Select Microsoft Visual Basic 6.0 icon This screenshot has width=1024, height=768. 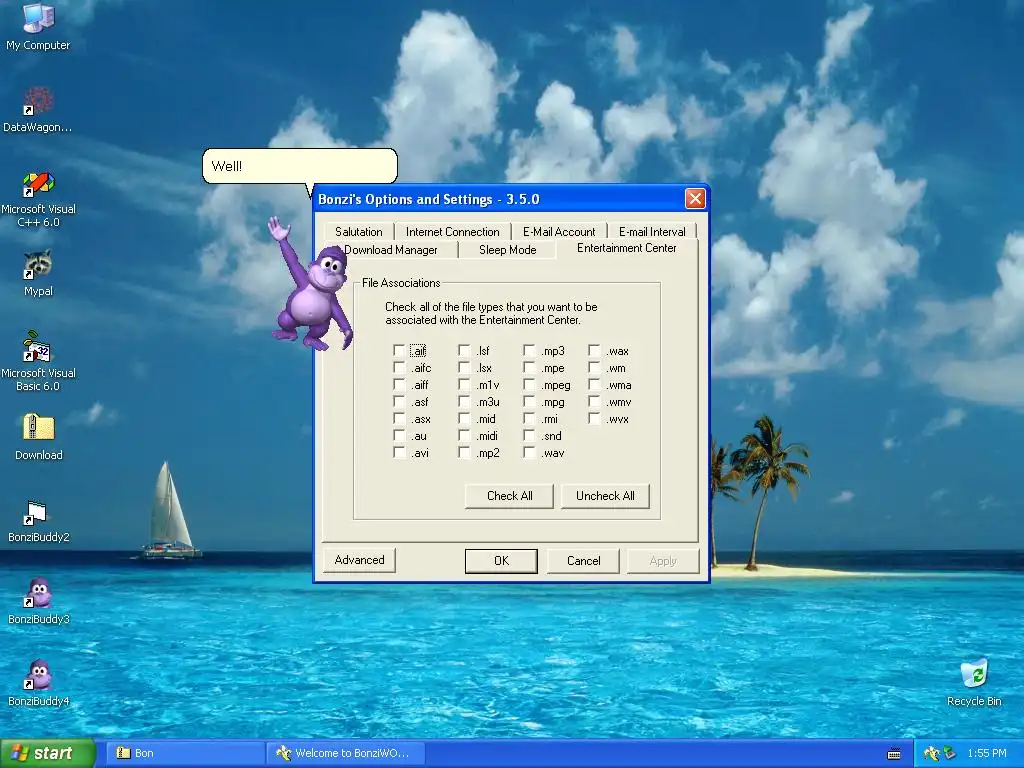pyautogui.click(x=38, y=361)
